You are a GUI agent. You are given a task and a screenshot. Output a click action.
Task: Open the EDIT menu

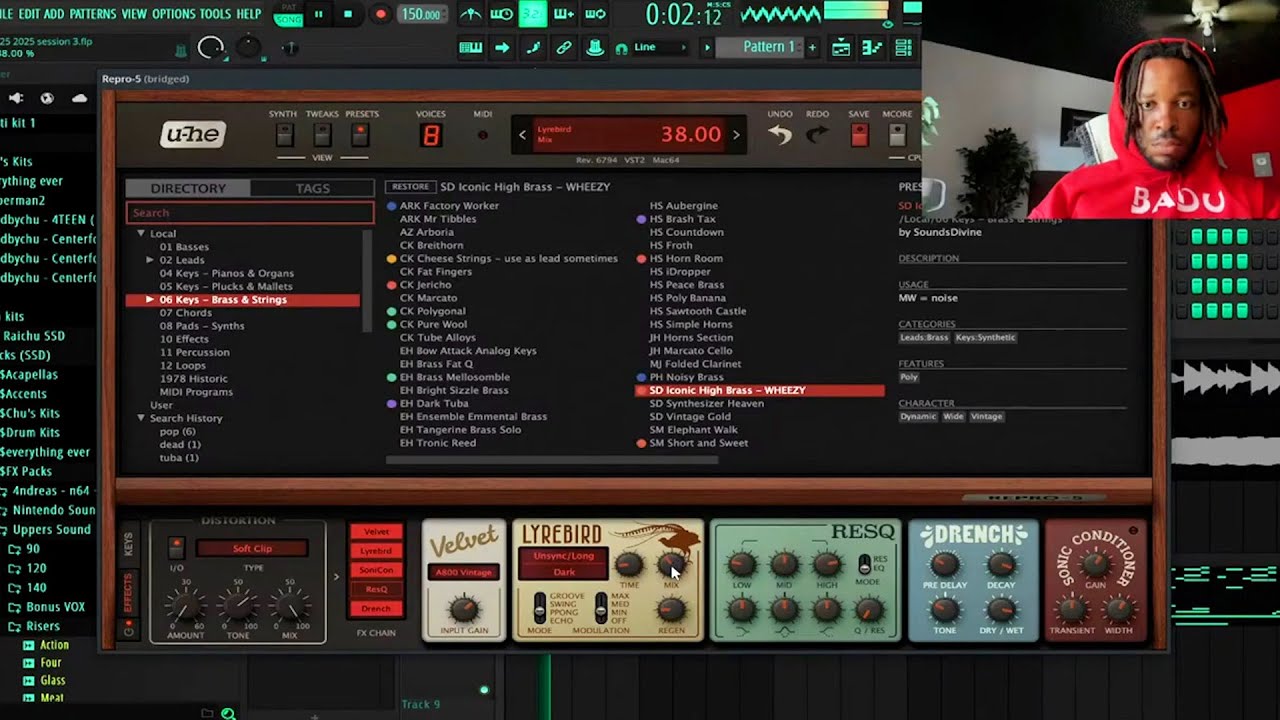[x=29, y=14]
